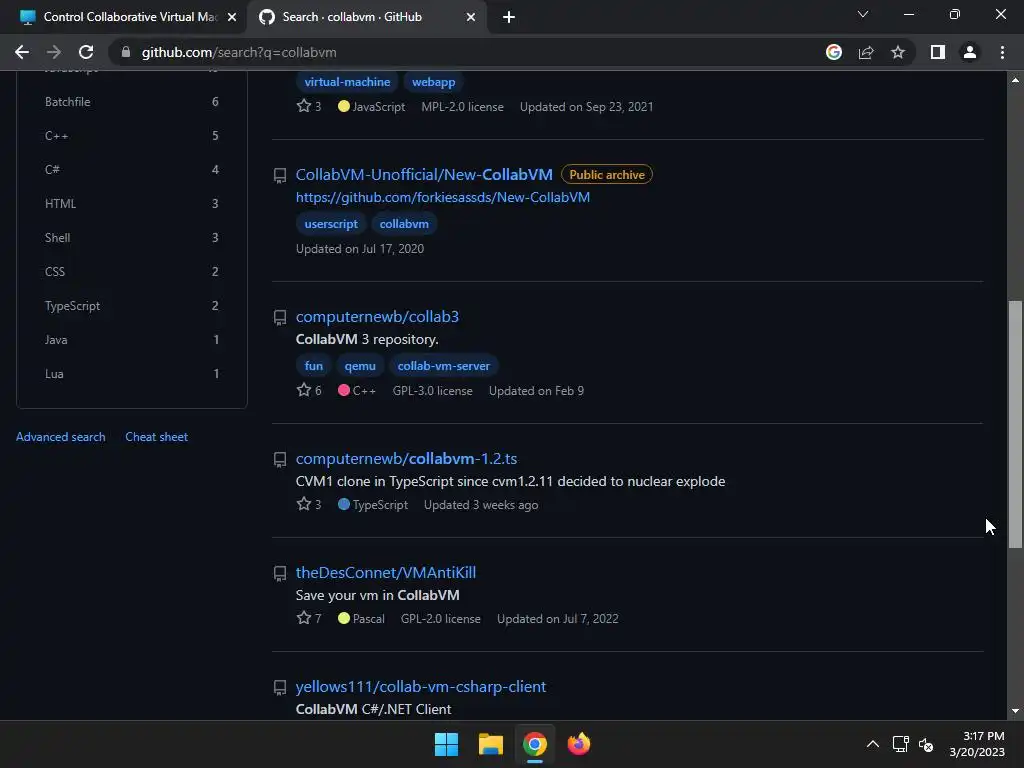The image size is (1024, 768).
Task: Click the collabvm topic tag
Action: [404, 224]
